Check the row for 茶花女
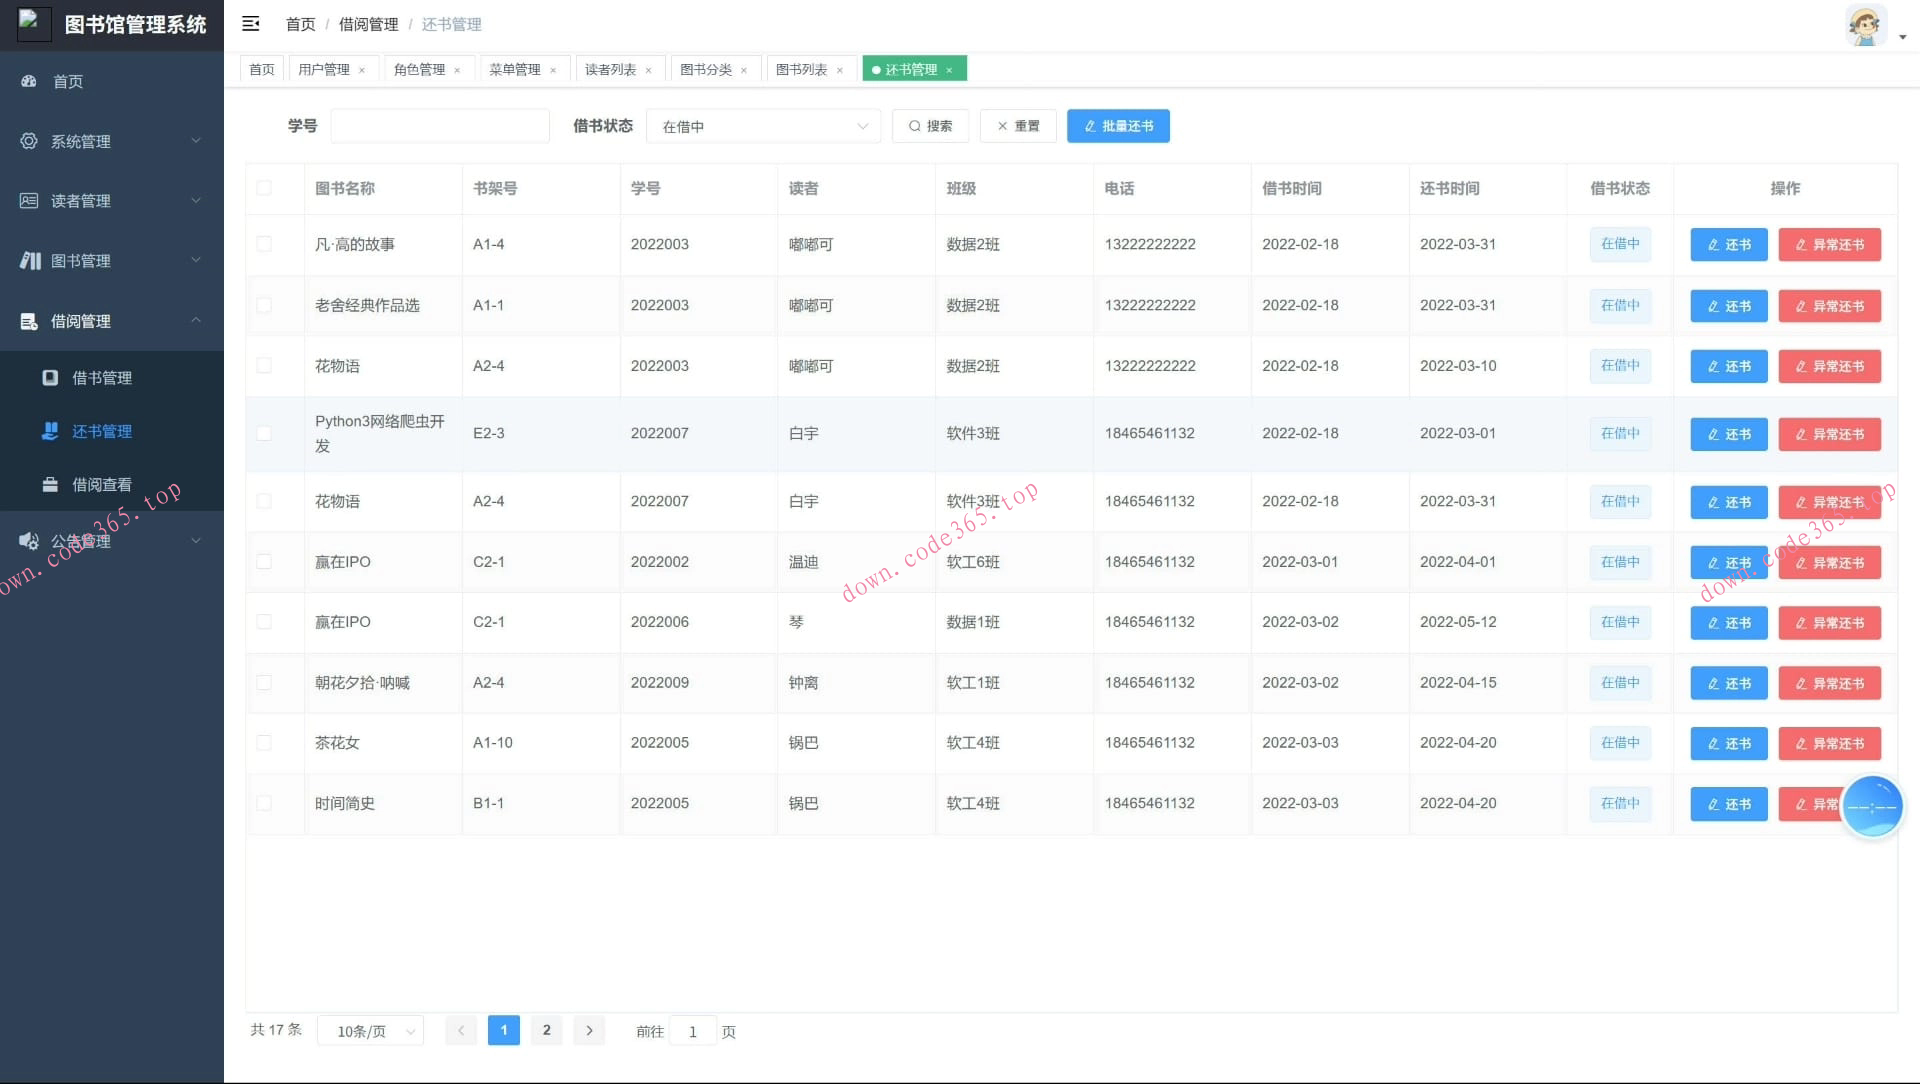 [x=264, y=742]
